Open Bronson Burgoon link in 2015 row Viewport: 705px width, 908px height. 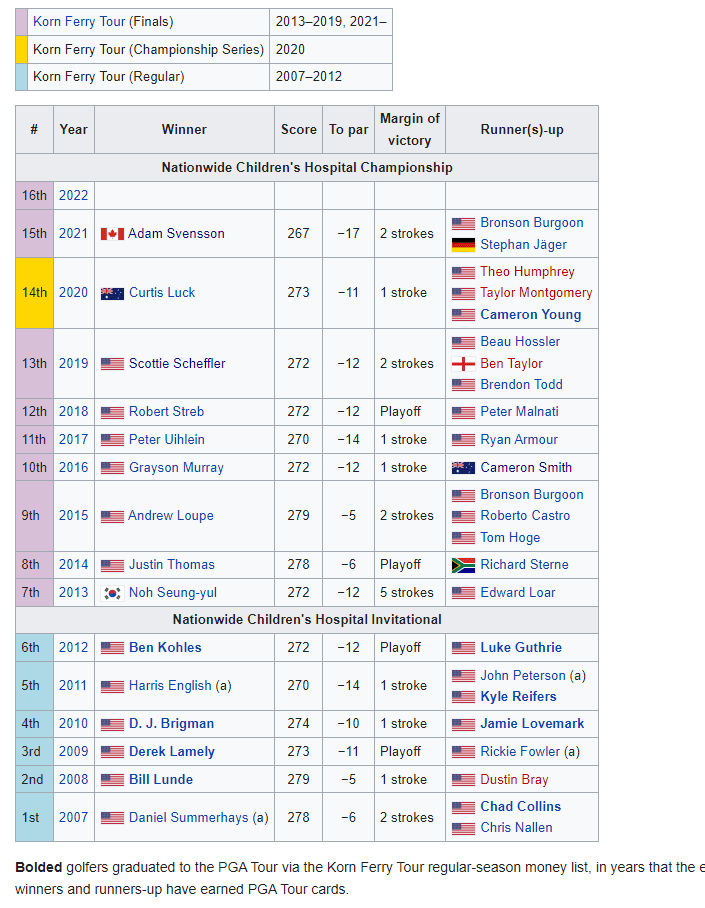(x=532, y=495)
